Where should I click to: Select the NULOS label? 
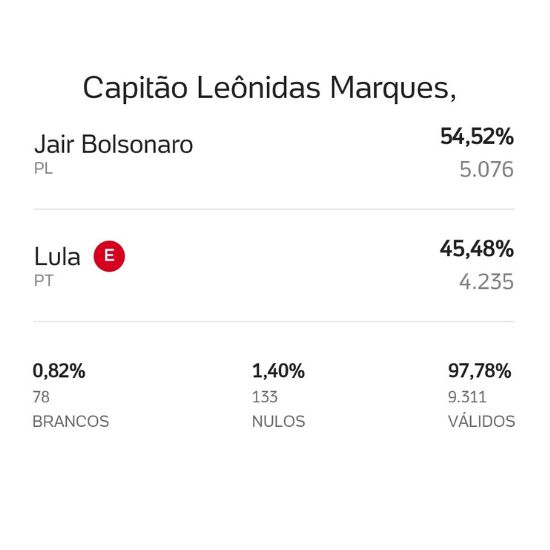click(x=279, y=421)
